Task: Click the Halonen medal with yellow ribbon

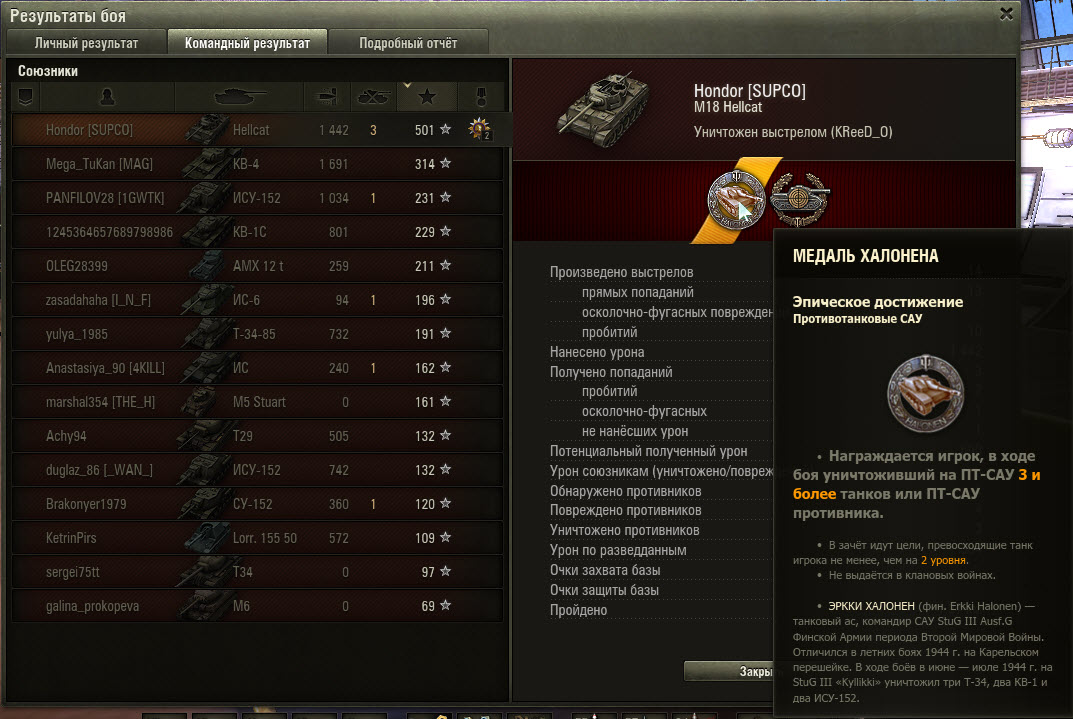Action: point(736,200)
